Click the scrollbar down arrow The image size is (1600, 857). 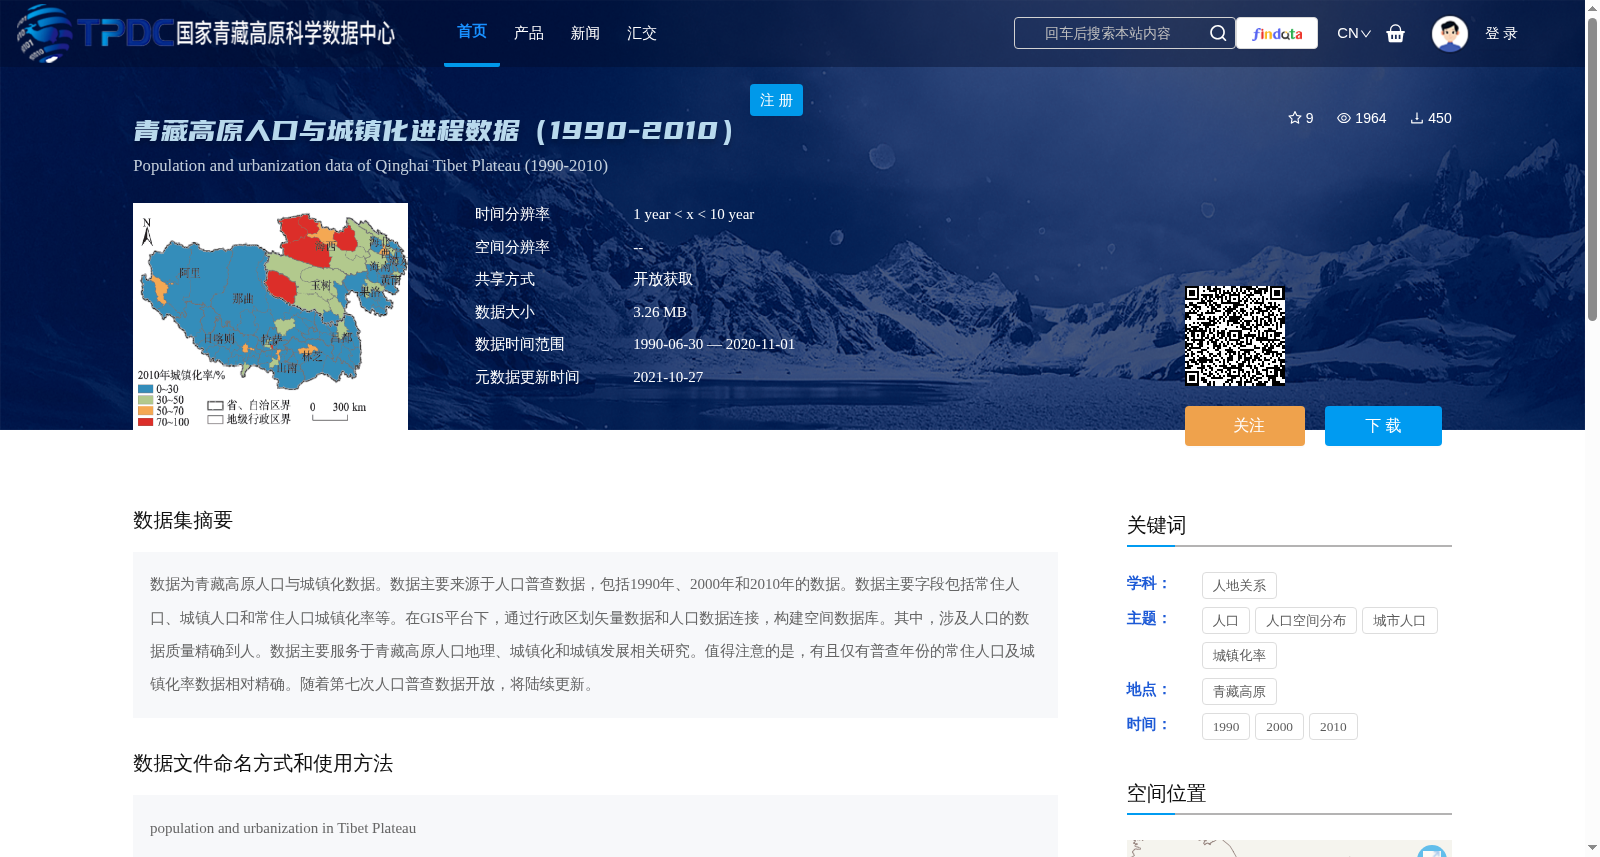point(1592,848)
